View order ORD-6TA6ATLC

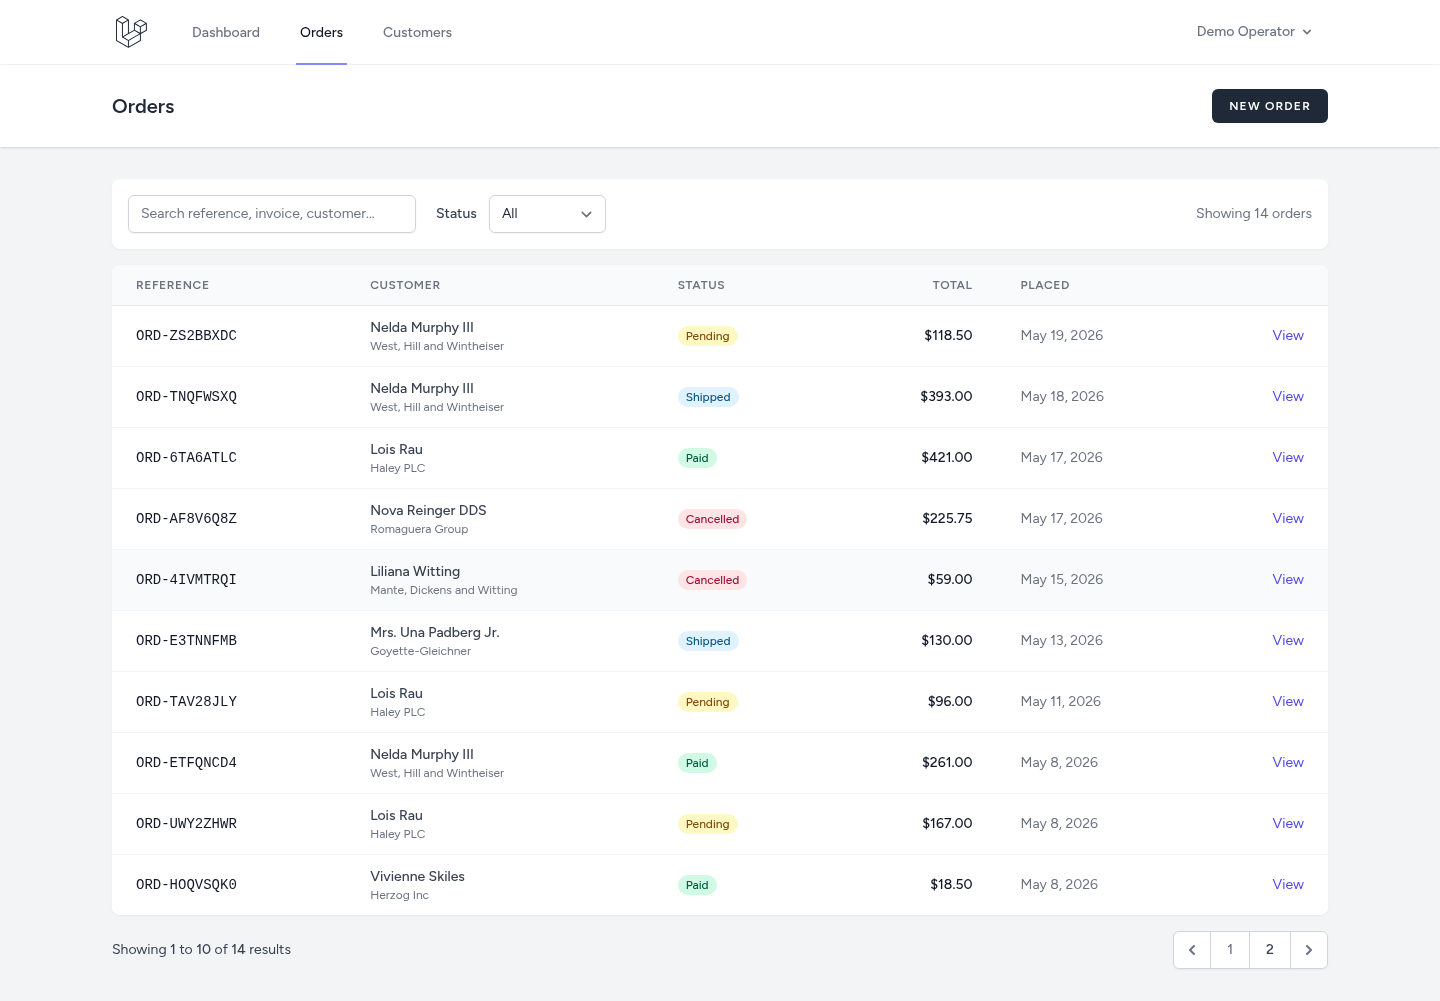1288,458
